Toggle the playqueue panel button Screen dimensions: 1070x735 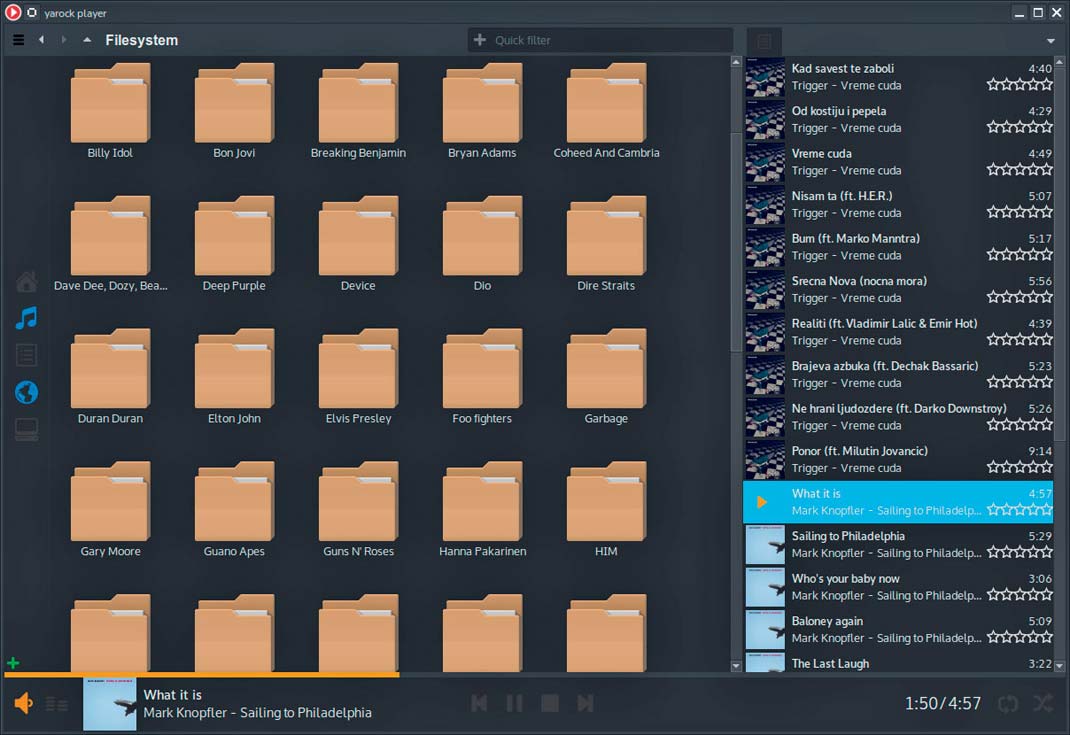coord(764,41)
